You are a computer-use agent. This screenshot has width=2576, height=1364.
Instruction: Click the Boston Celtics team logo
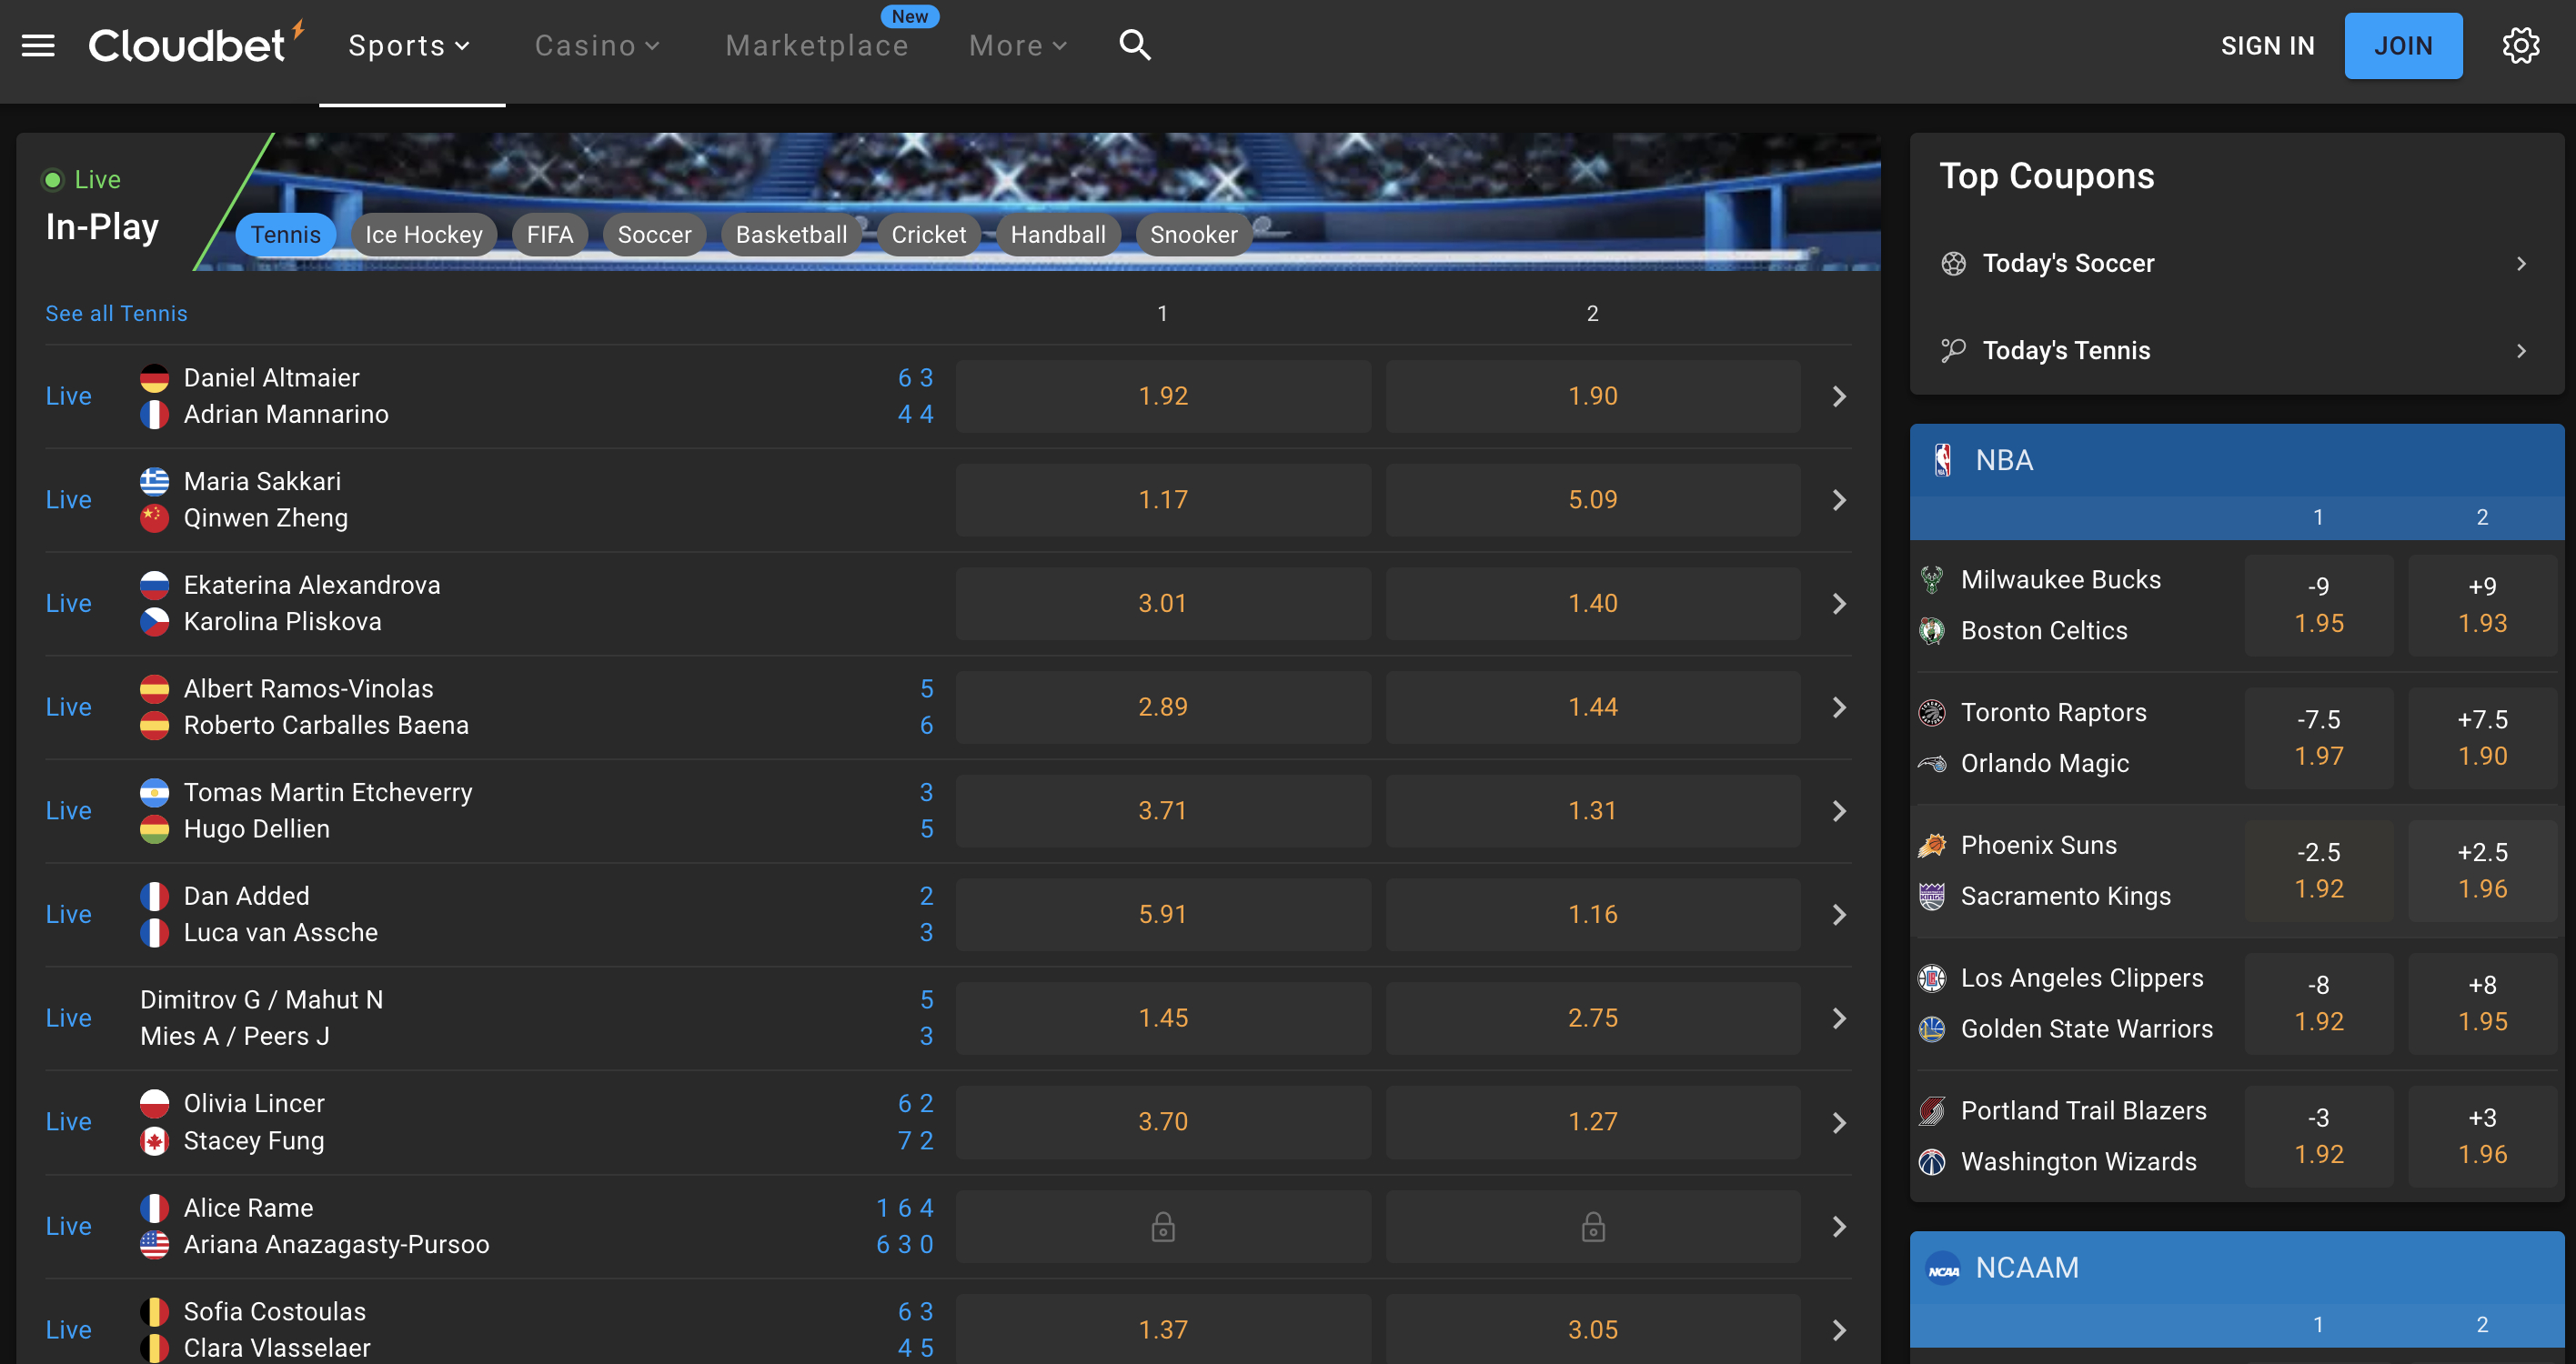[1932, 631]
